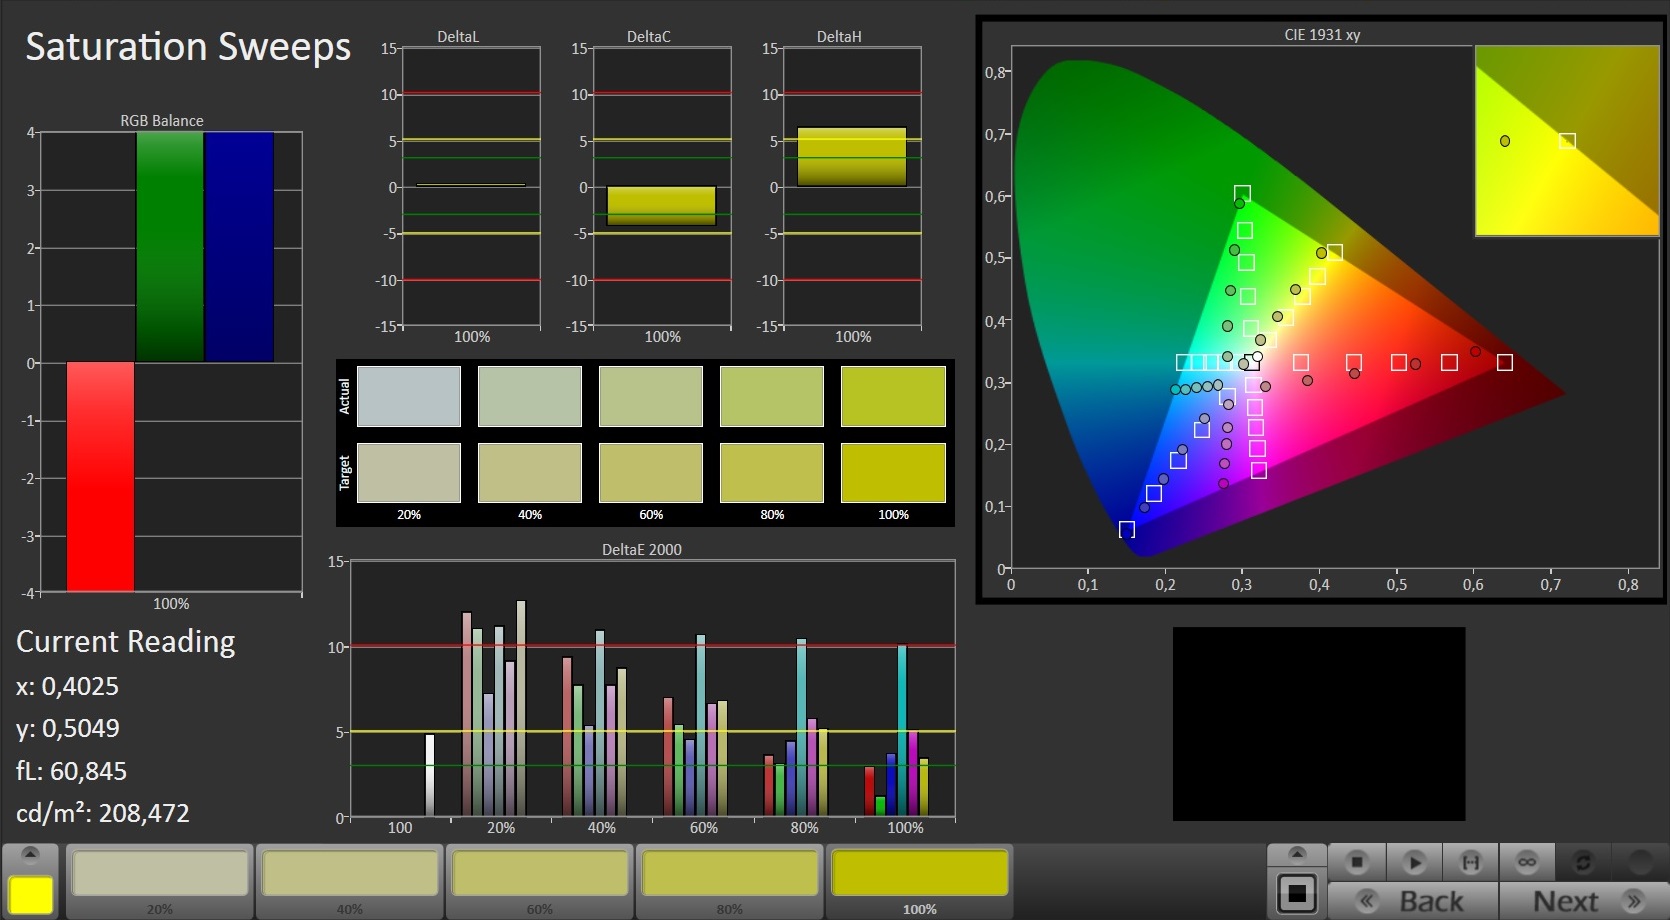
Task: Click the Actual 100% color patch
Action: click(893, 396)
